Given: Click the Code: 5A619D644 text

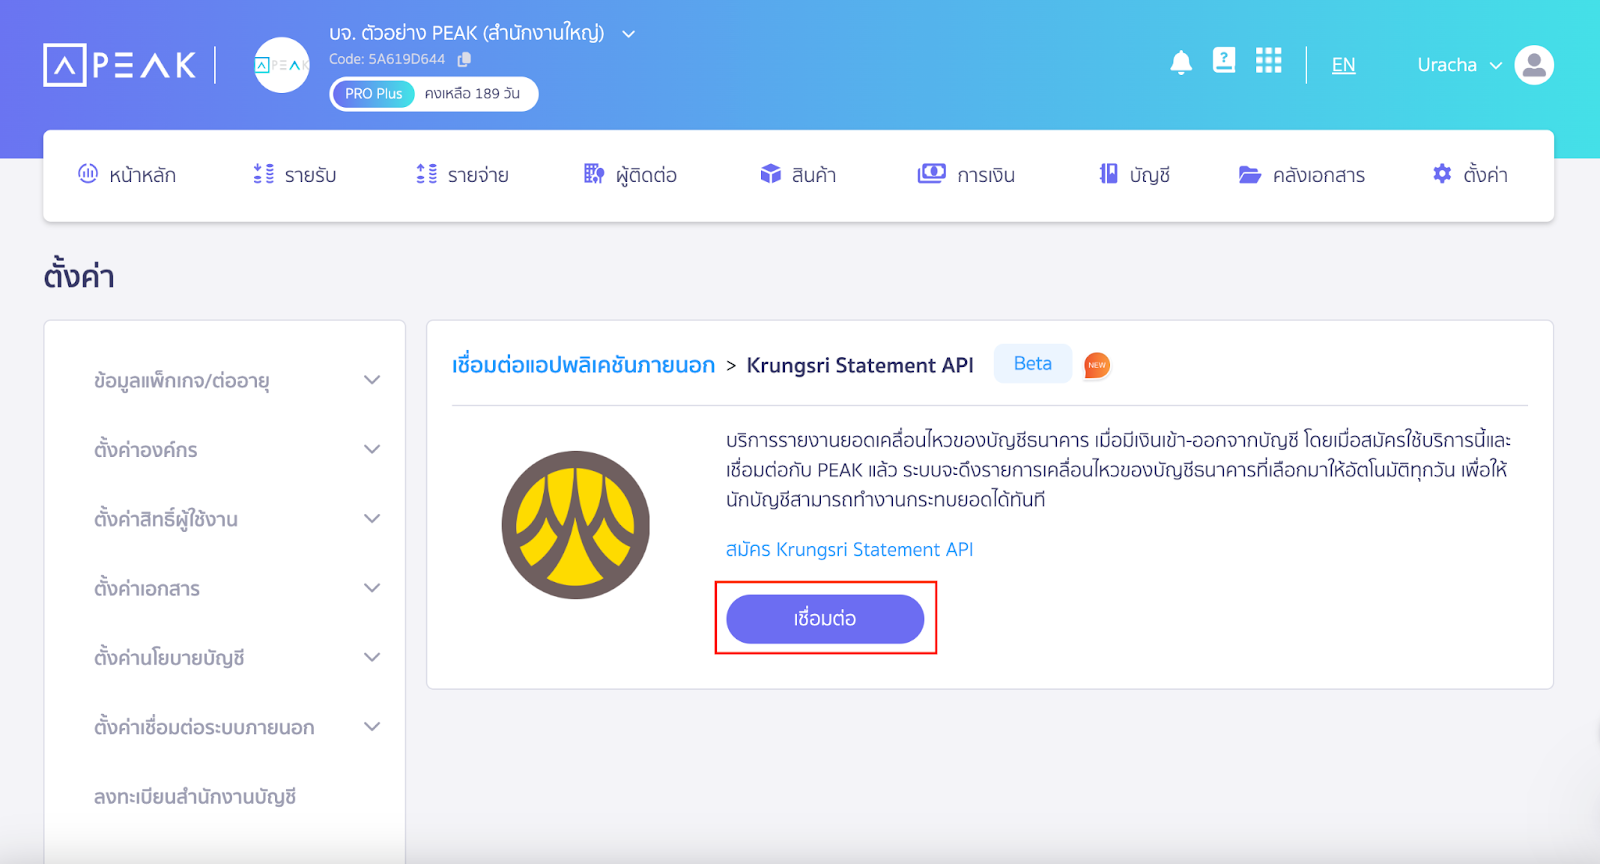Looking at the screenshot, I should click(x=387, y=59).
